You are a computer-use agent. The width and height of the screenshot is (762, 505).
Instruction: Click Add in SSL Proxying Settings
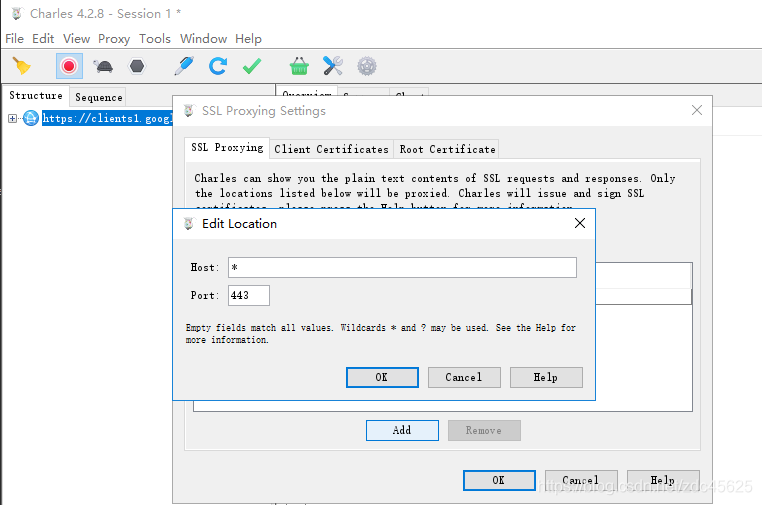[402, 430]
